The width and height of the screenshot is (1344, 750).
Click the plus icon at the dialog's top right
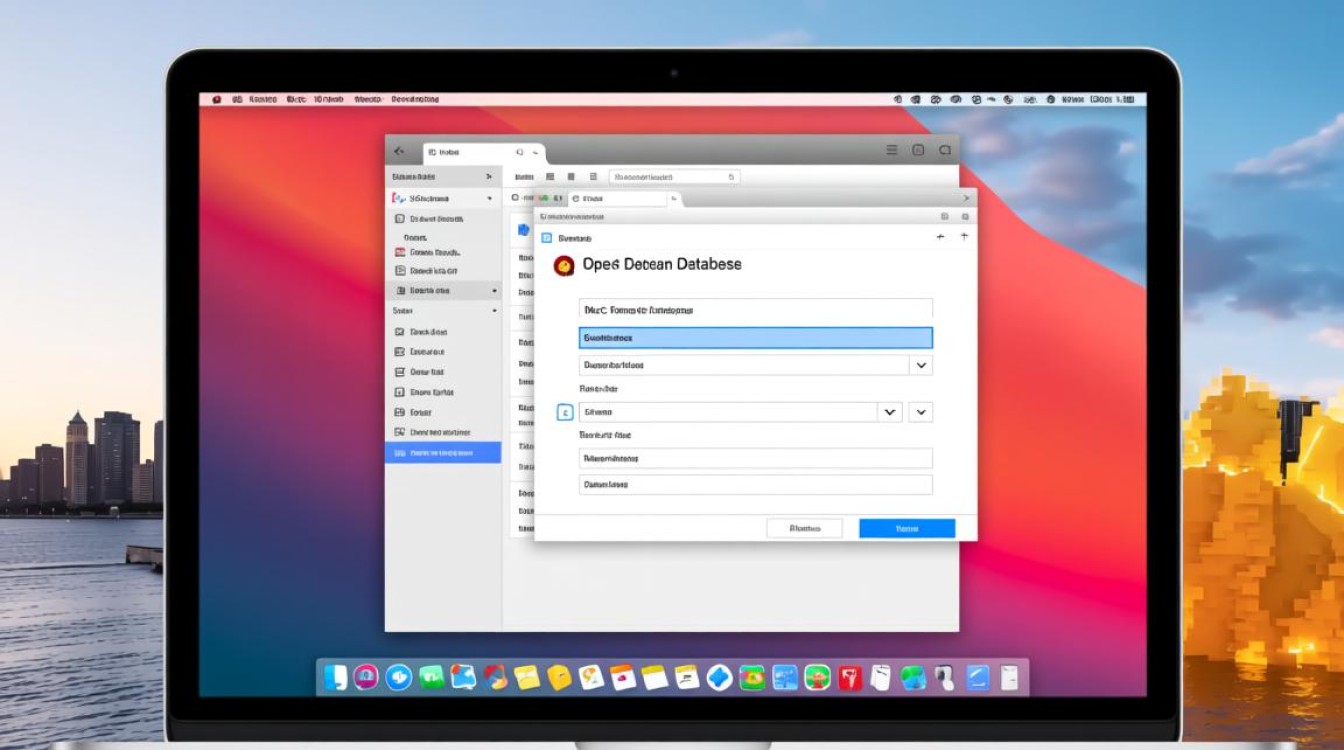click(x=963, y=237)
